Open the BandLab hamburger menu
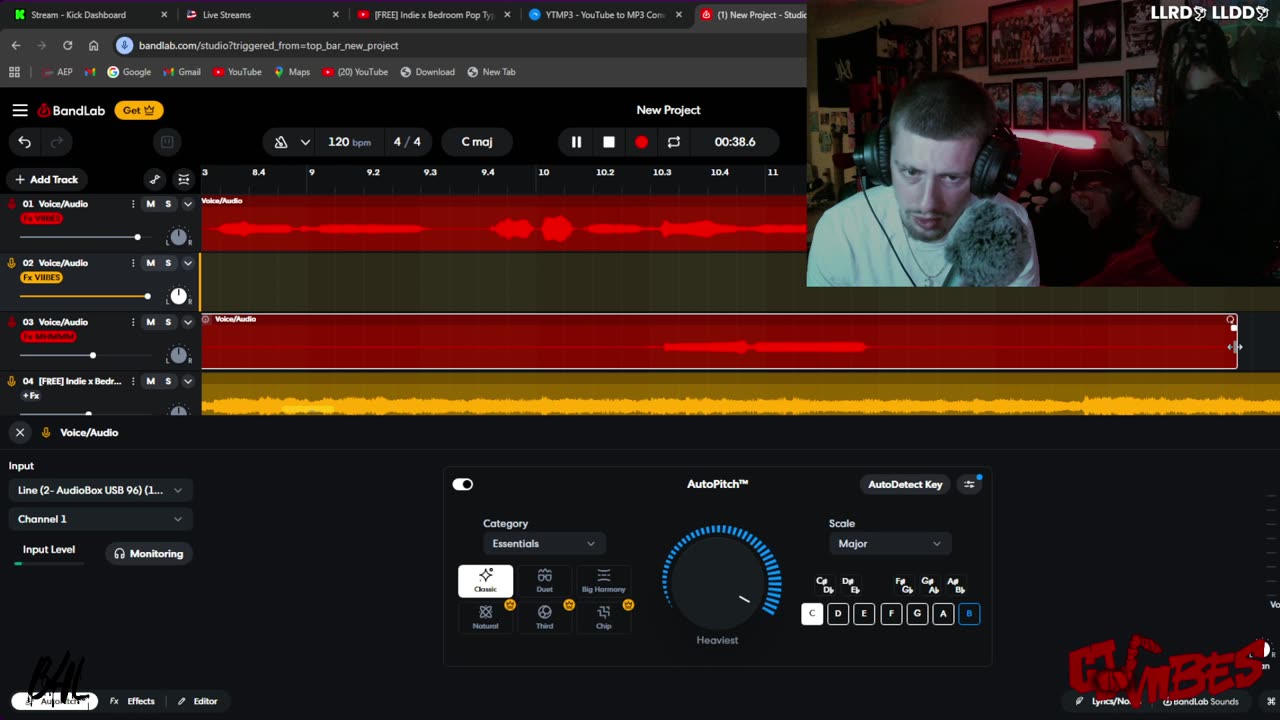Screen dimensions: 1280x720 click(20, 110)
